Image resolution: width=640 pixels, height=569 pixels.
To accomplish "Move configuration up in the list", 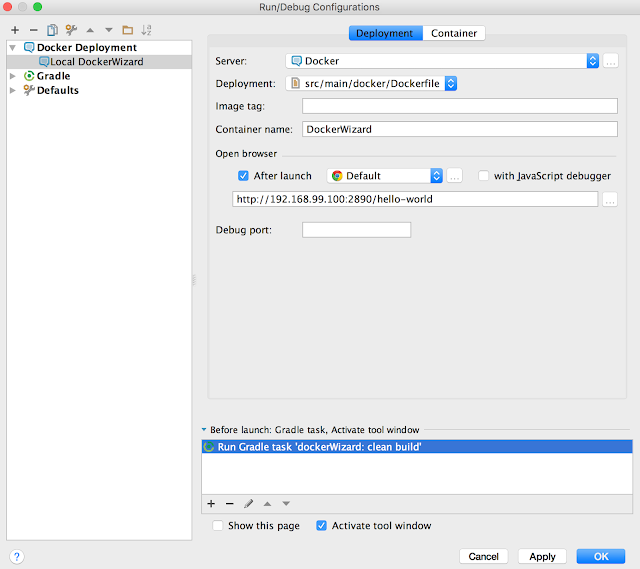I will coord(90,30).
